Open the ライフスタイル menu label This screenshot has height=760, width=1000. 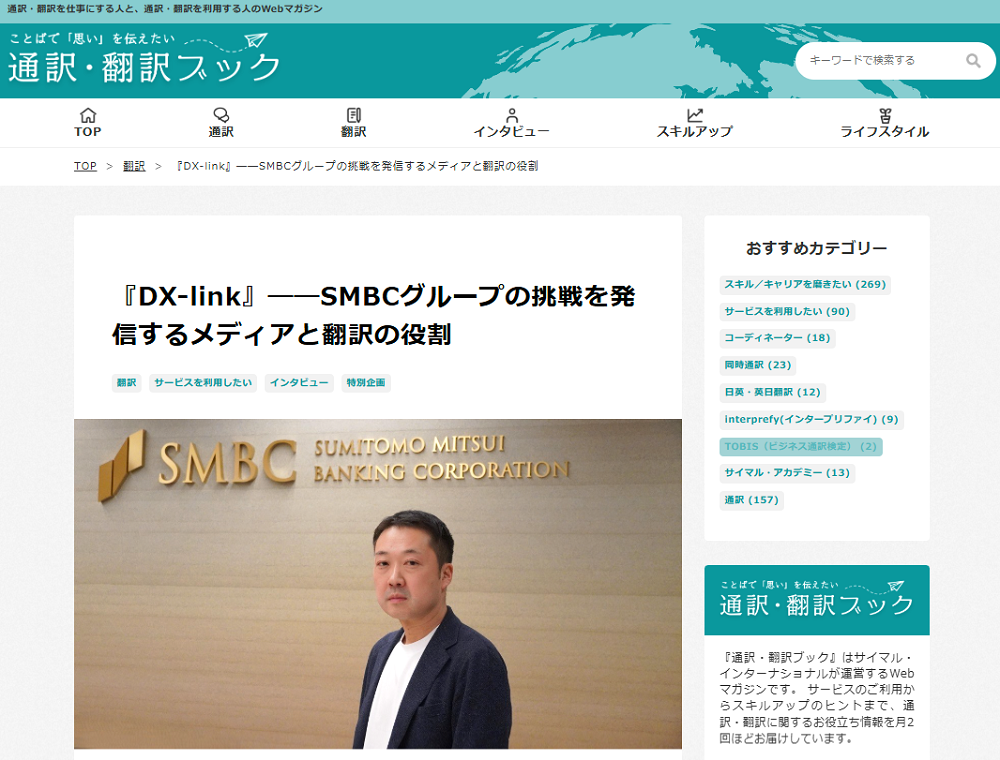[884, 132]
